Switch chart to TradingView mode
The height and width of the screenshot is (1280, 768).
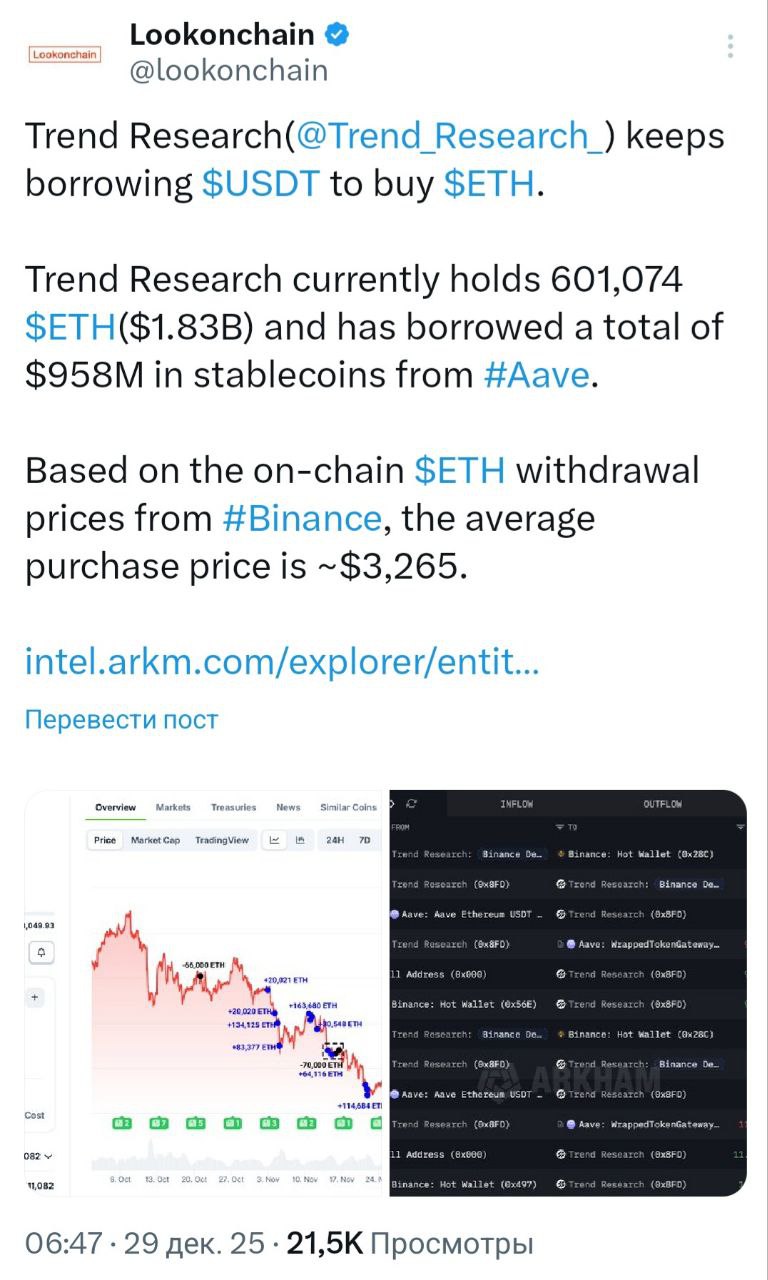tap(222, 840)
